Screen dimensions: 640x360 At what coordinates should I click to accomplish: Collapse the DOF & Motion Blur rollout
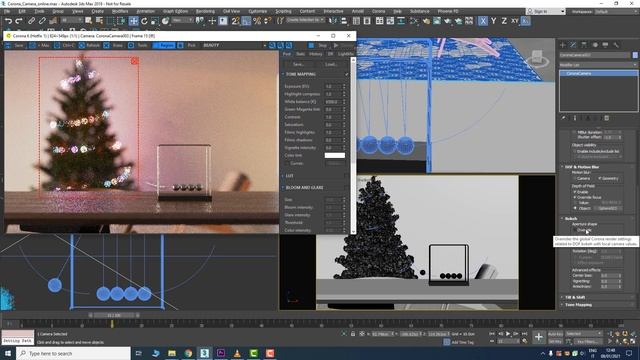[582, 167]
